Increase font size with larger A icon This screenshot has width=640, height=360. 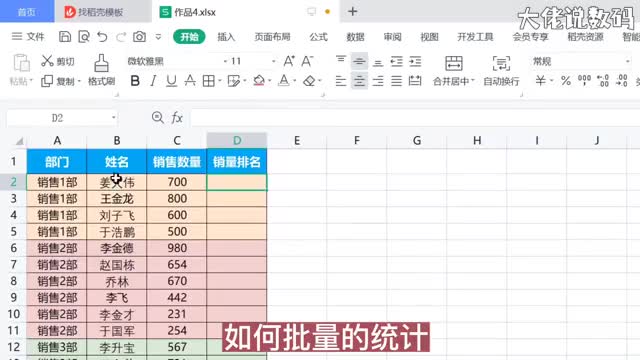point(289,61)
